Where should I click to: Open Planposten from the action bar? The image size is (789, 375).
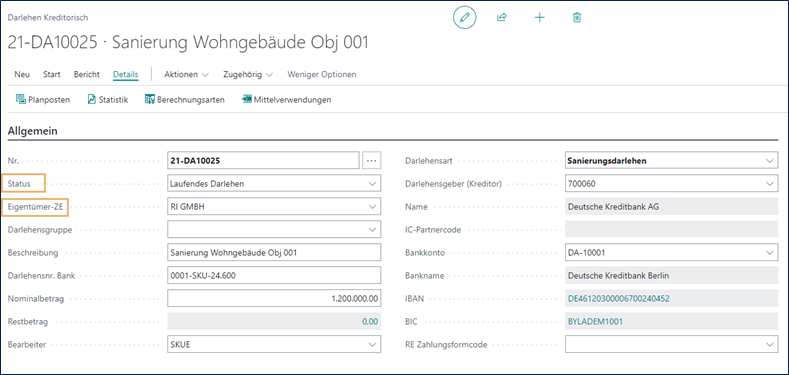click(x=43, y=100)
